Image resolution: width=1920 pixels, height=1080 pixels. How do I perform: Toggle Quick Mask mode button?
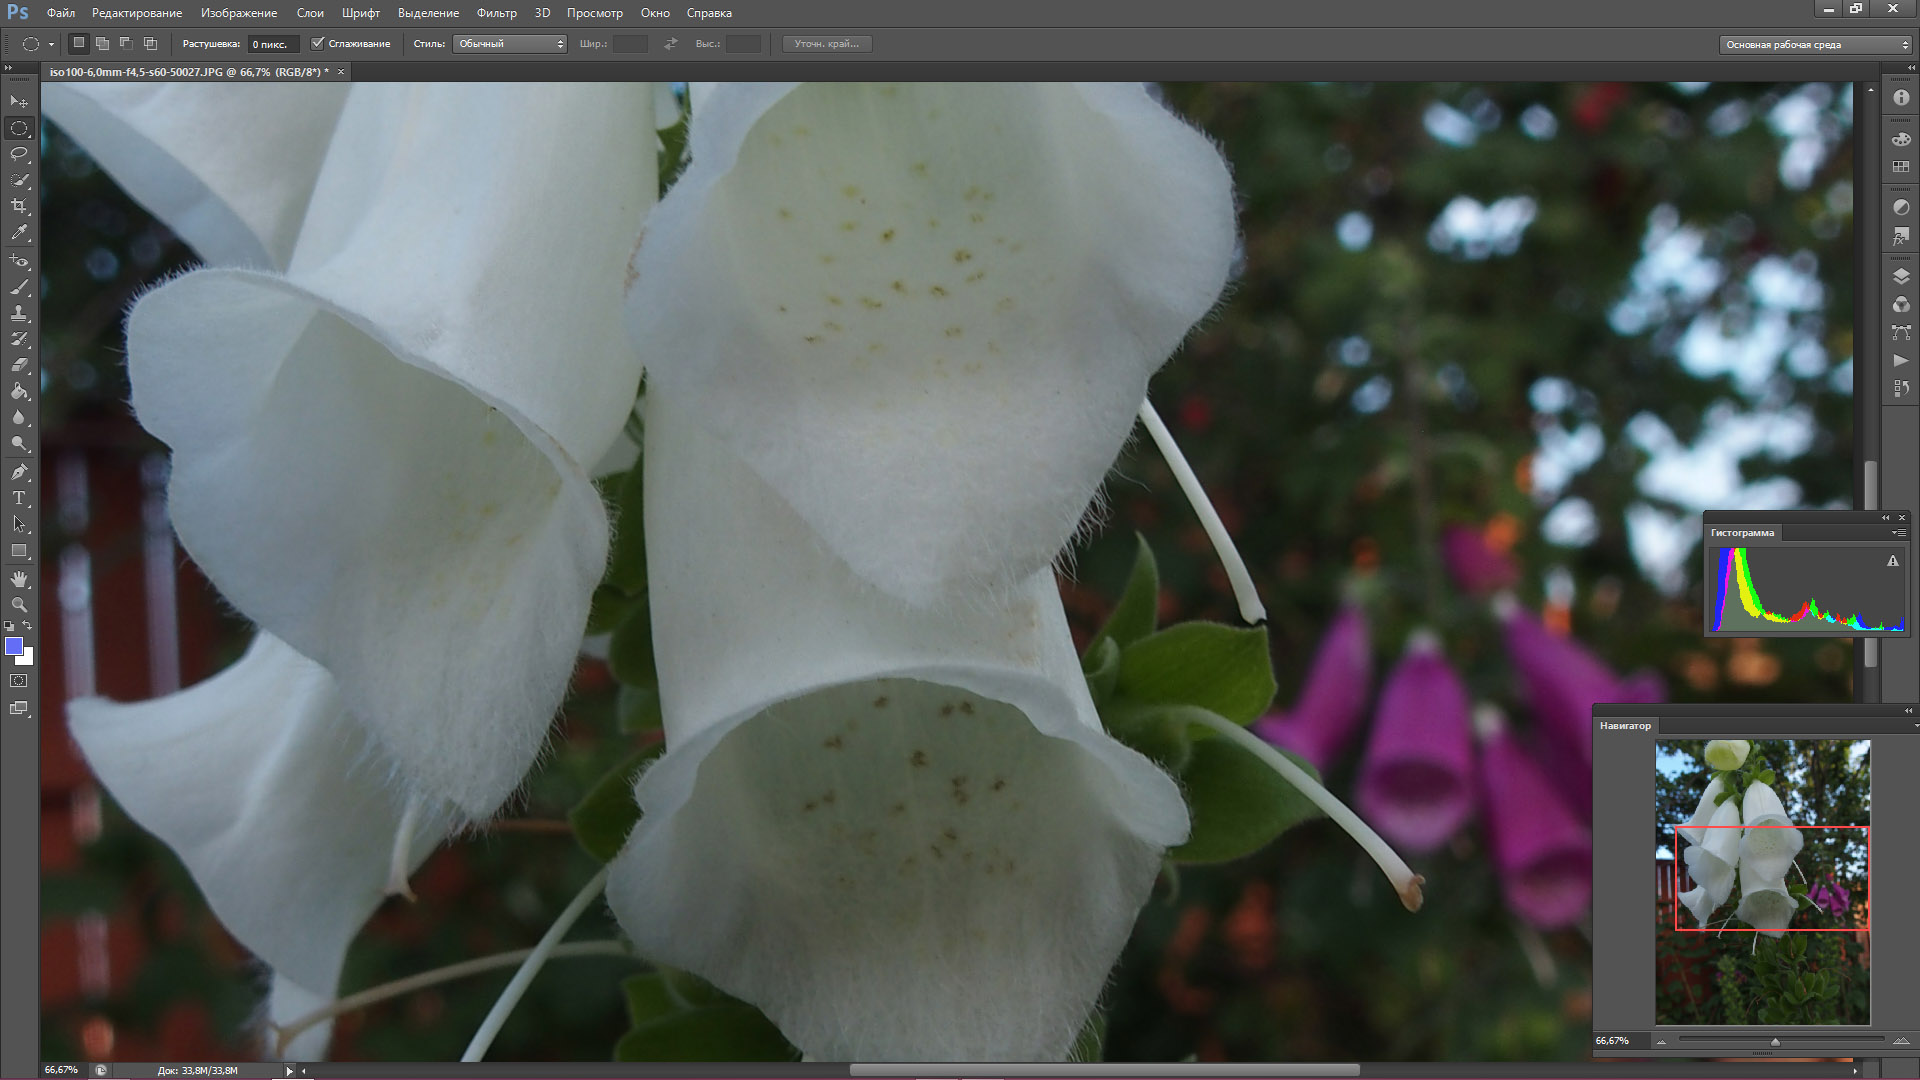tap(19, 681)
